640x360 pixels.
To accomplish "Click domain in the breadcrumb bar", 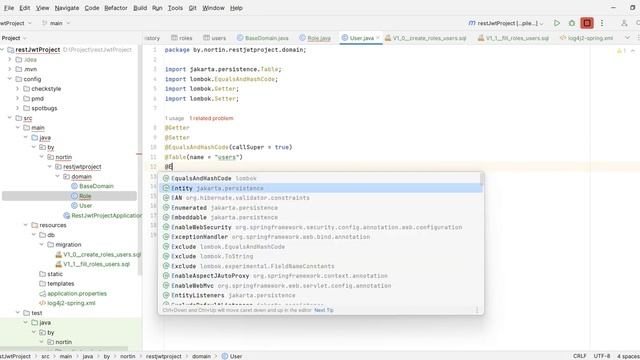I will tap(201, 356).
